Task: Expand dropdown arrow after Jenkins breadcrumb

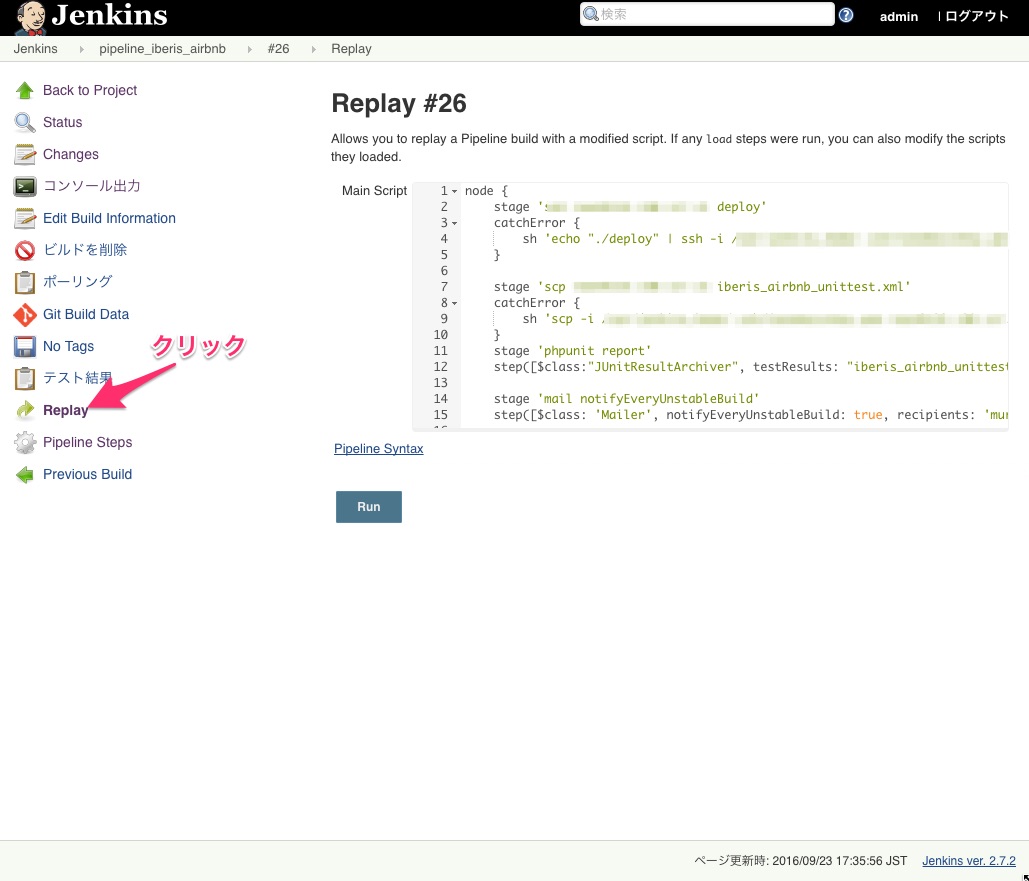Action: [x=81, y=49]
